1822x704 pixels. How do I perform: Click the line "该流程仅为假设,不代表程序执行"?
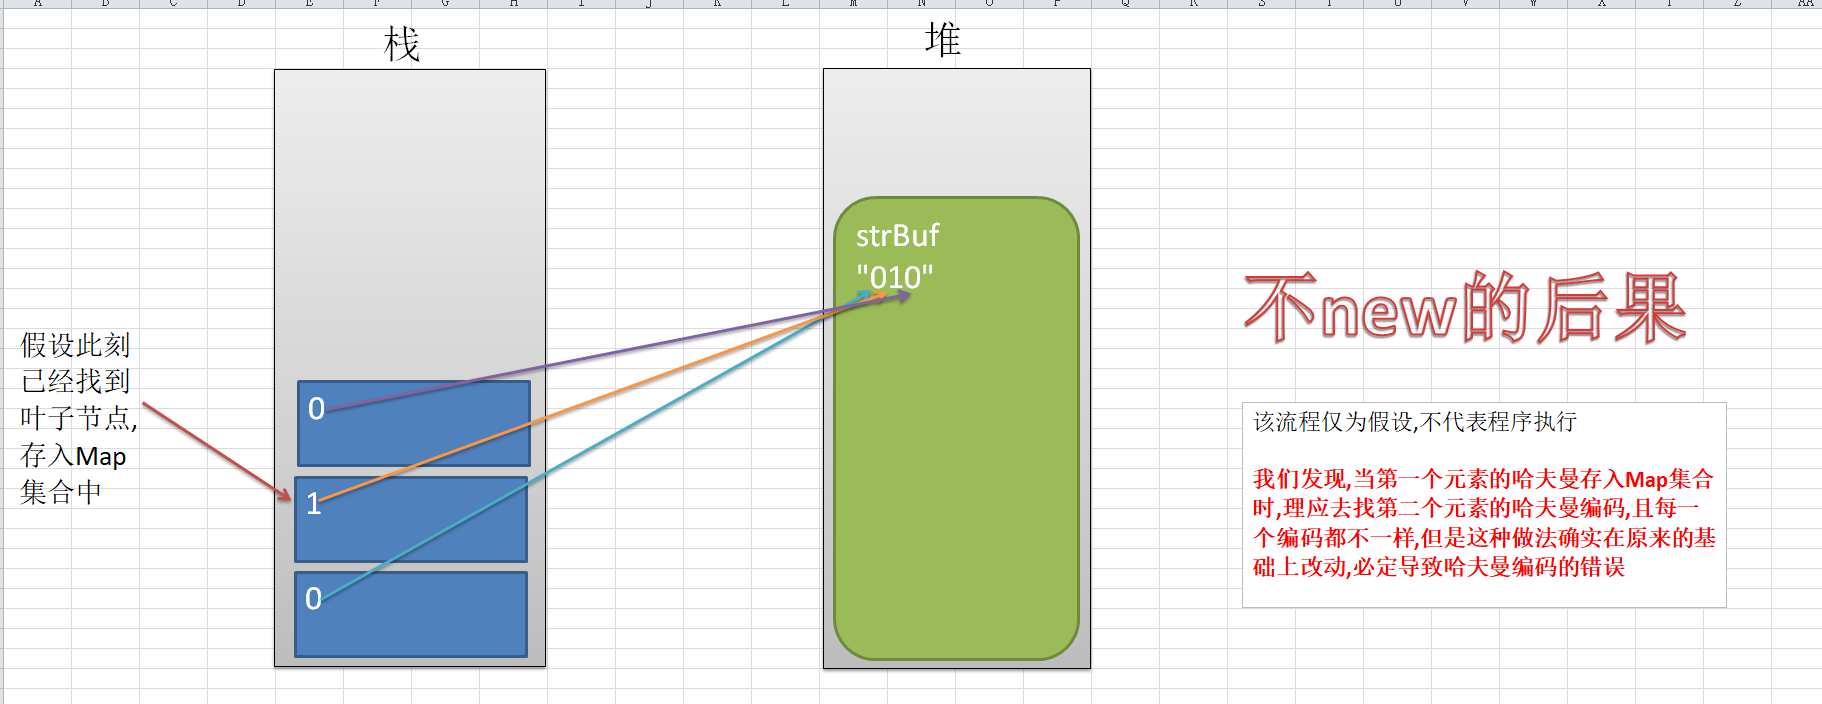point(1414,422)
